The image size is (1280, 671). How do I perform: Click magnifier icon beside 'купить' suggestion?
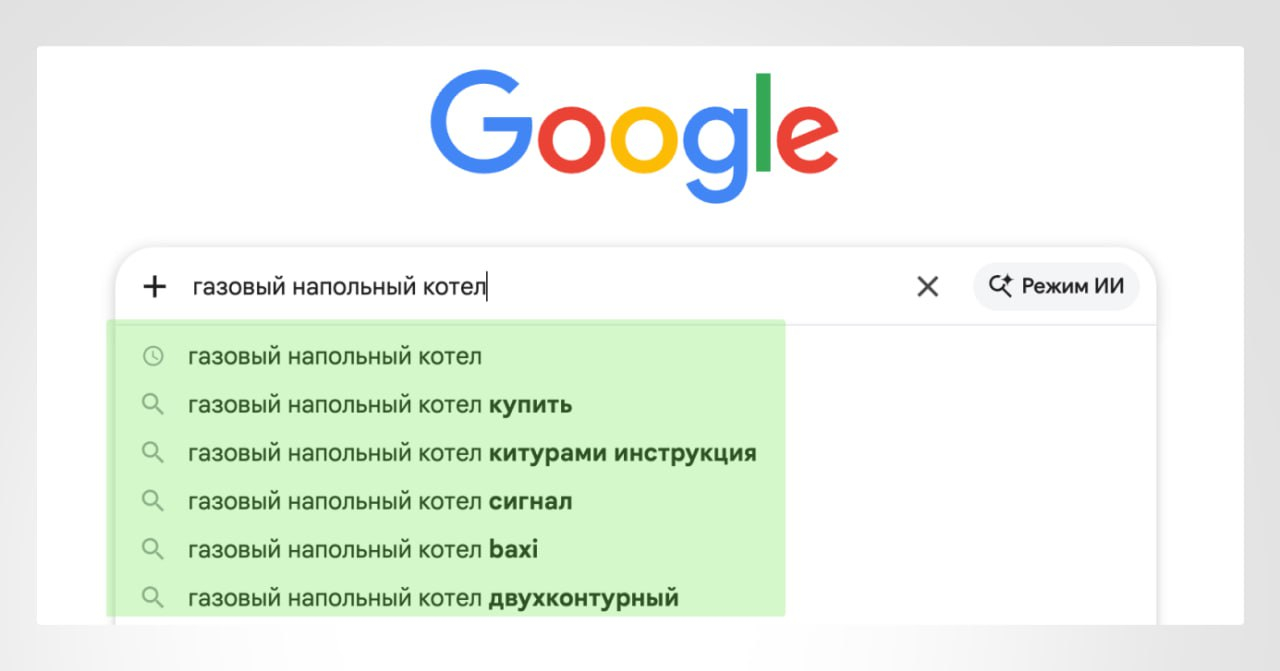152,404
